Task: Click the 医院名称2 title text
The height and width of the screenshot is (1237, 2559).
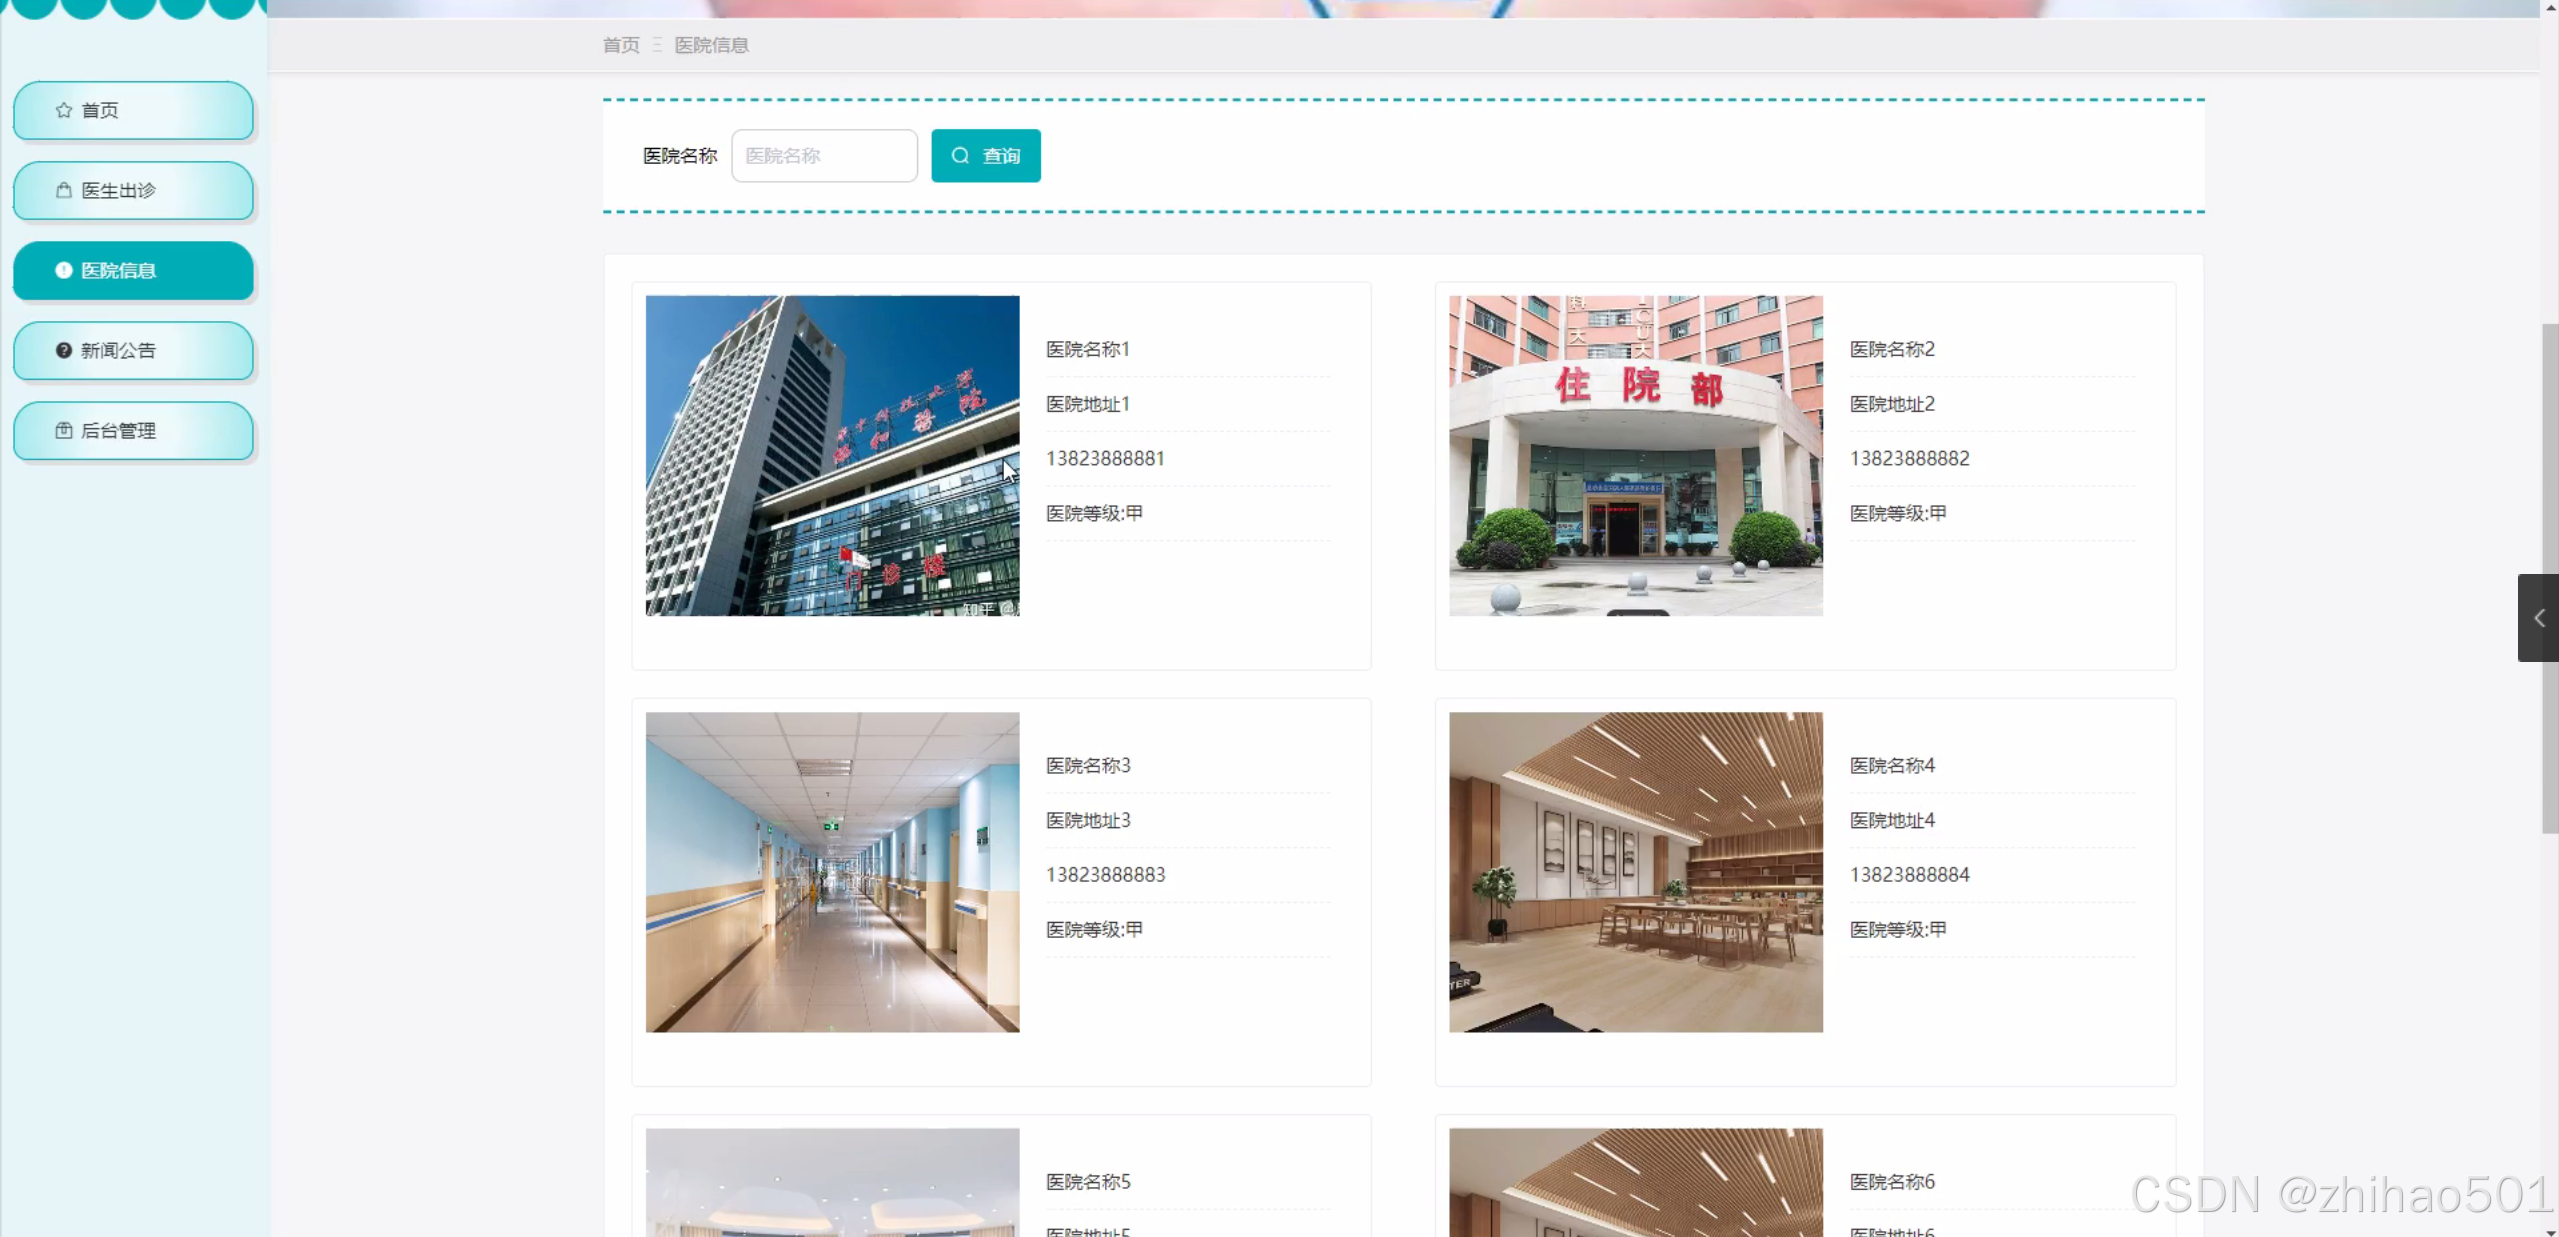Action: click(1891, 349)
